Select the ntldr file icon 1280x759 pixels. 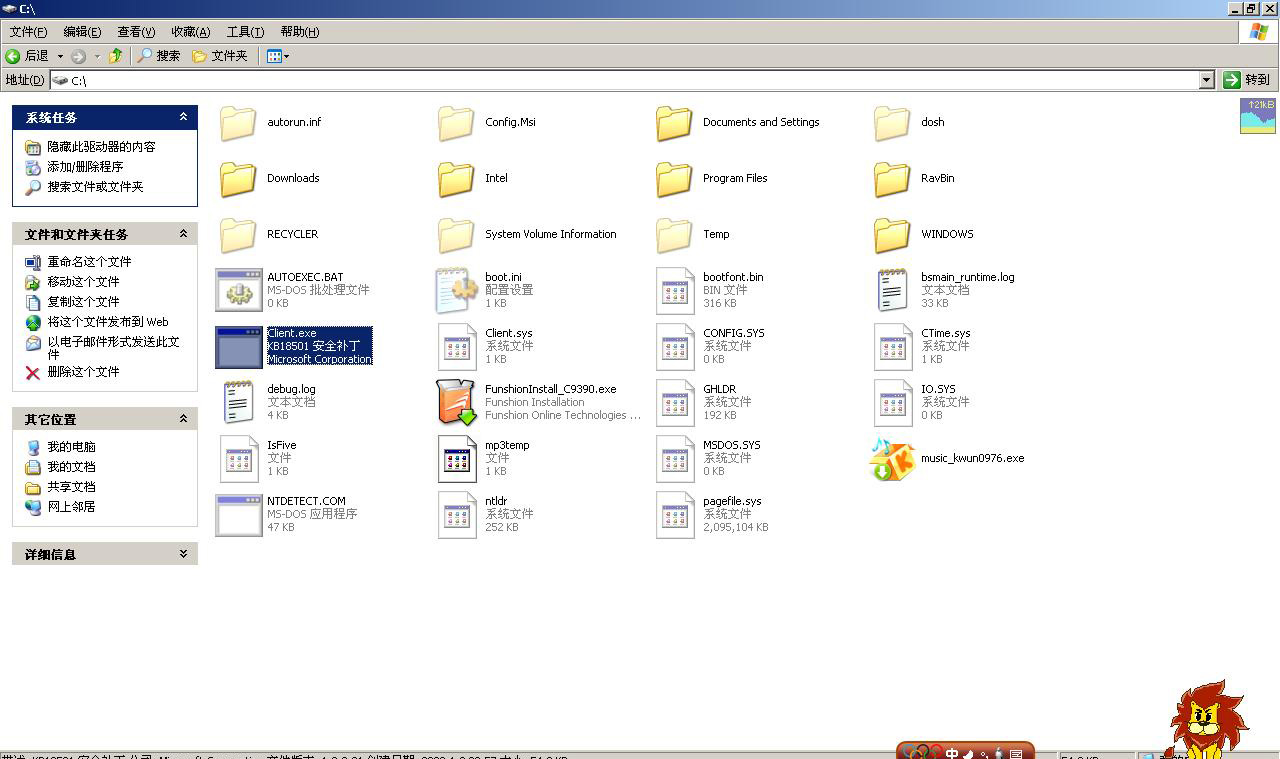(x=457, y=514)
